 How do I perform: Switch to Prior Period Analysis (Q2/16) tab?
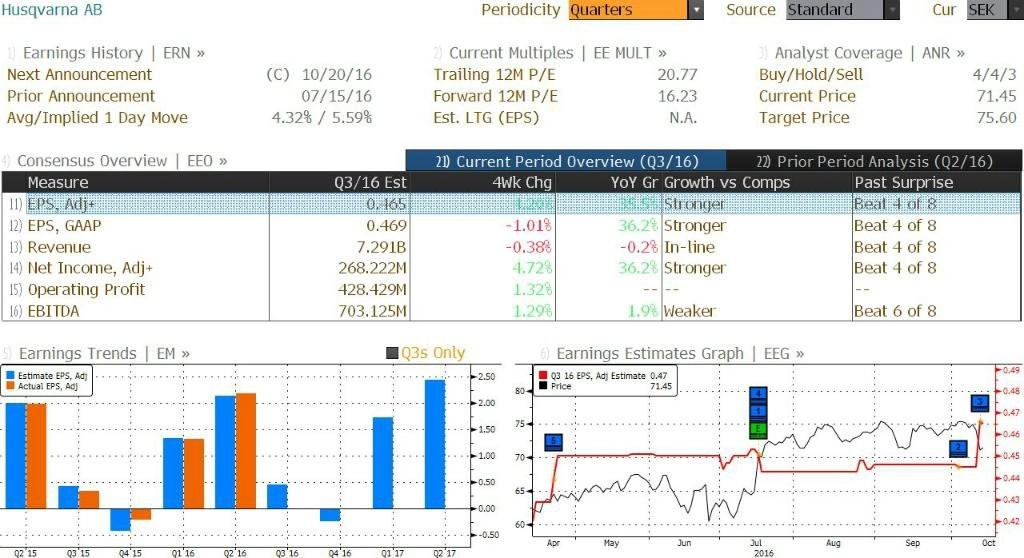[874, 161]
